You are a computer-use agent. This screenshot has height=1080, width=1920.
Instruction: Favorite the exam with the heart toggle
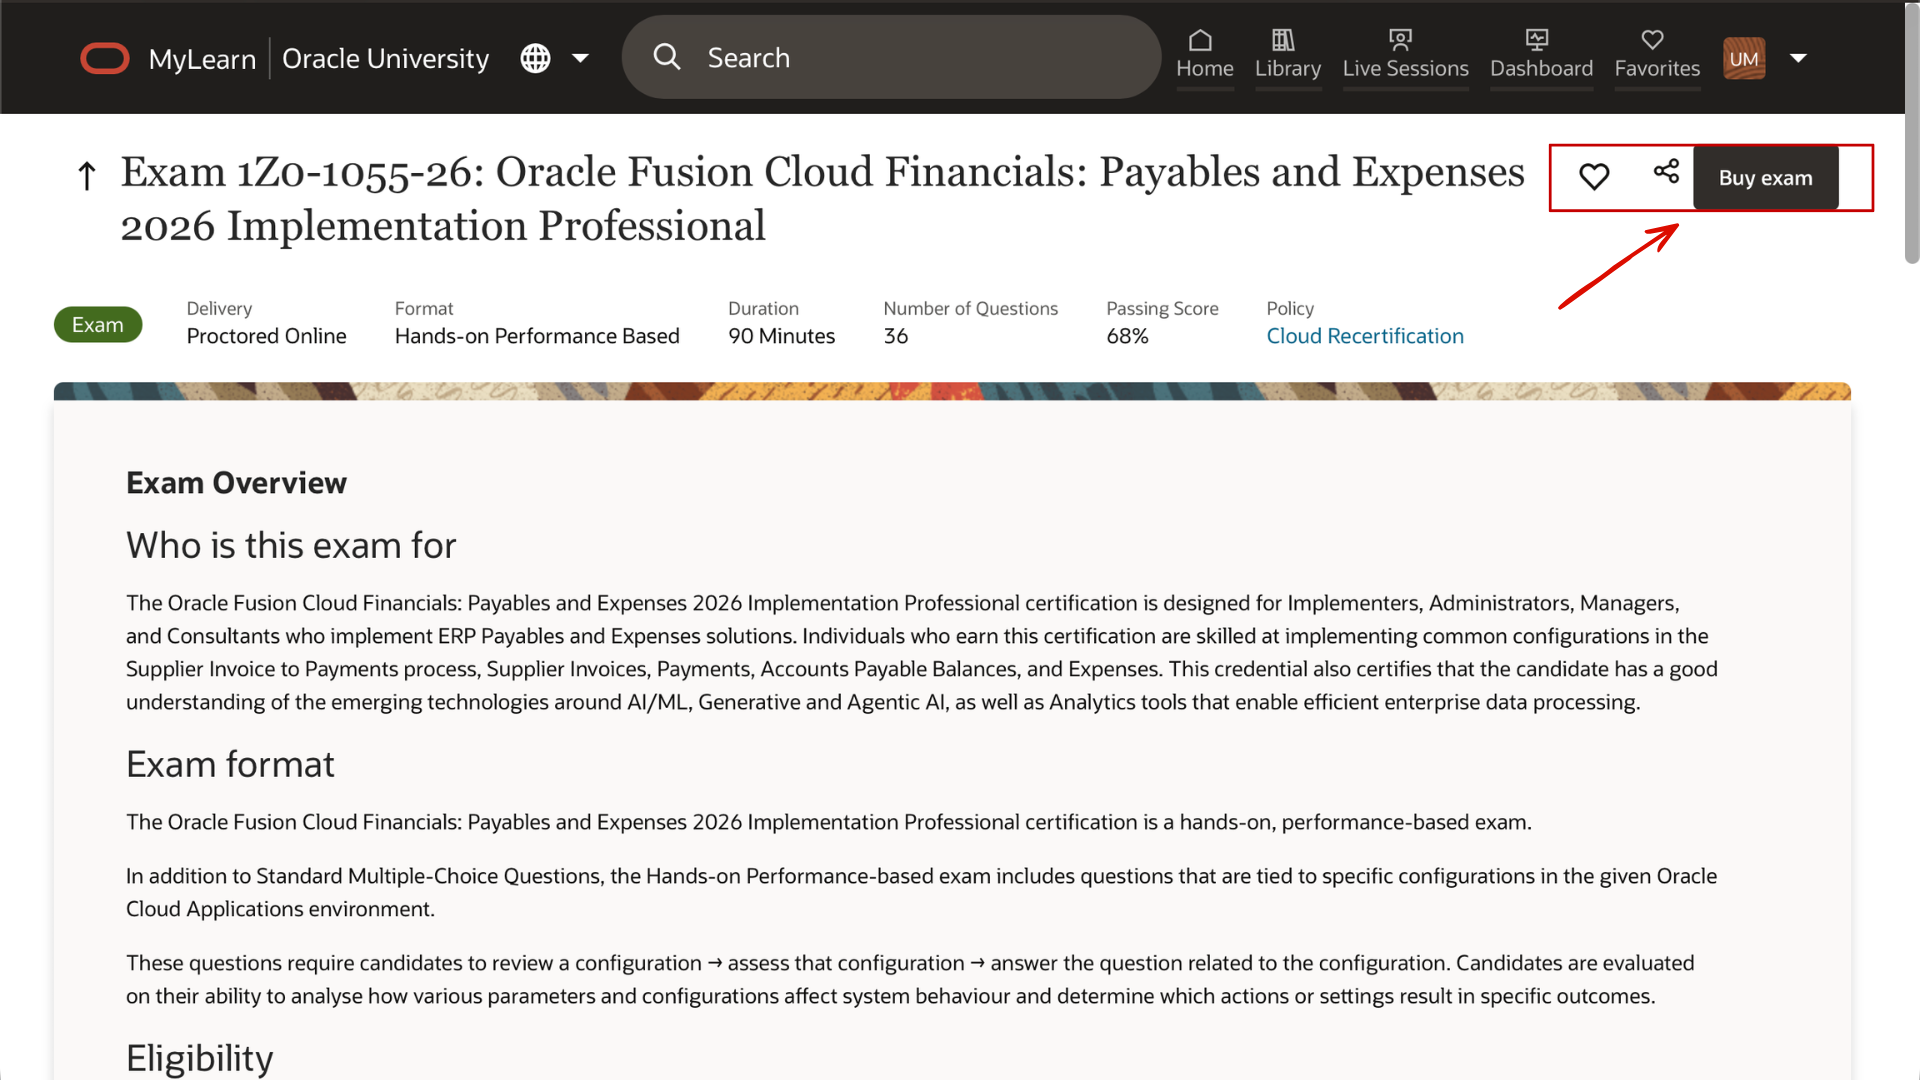(x=1594, y=176)
